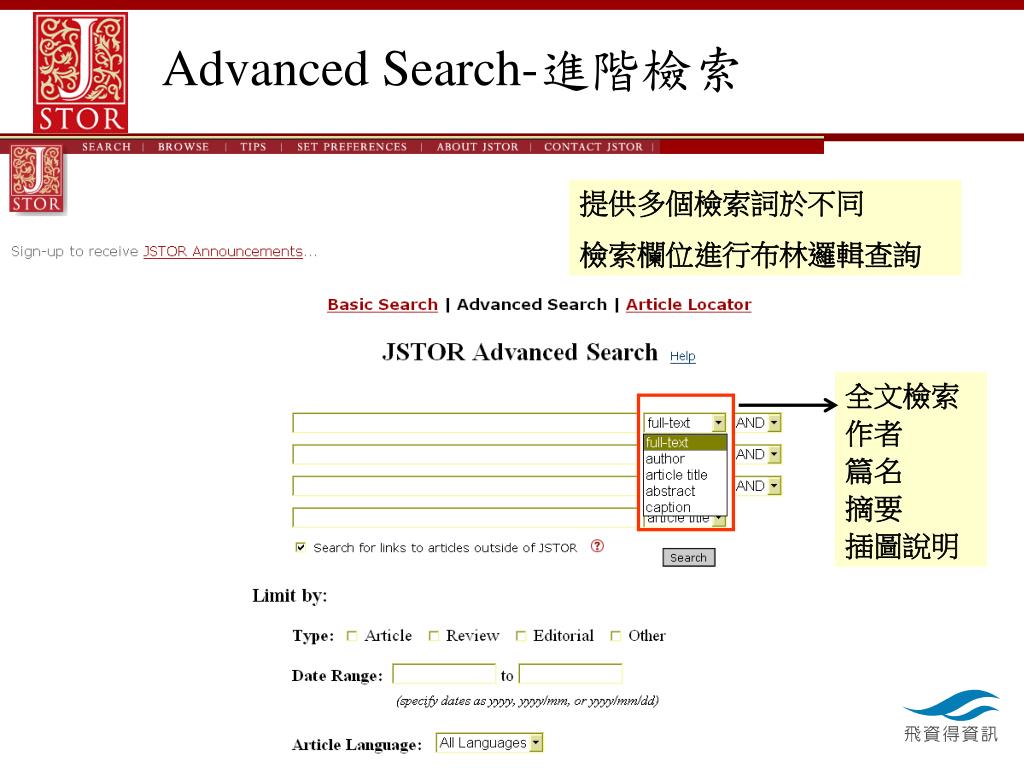Open the BROWSE menu item

[x=183, y=147]
